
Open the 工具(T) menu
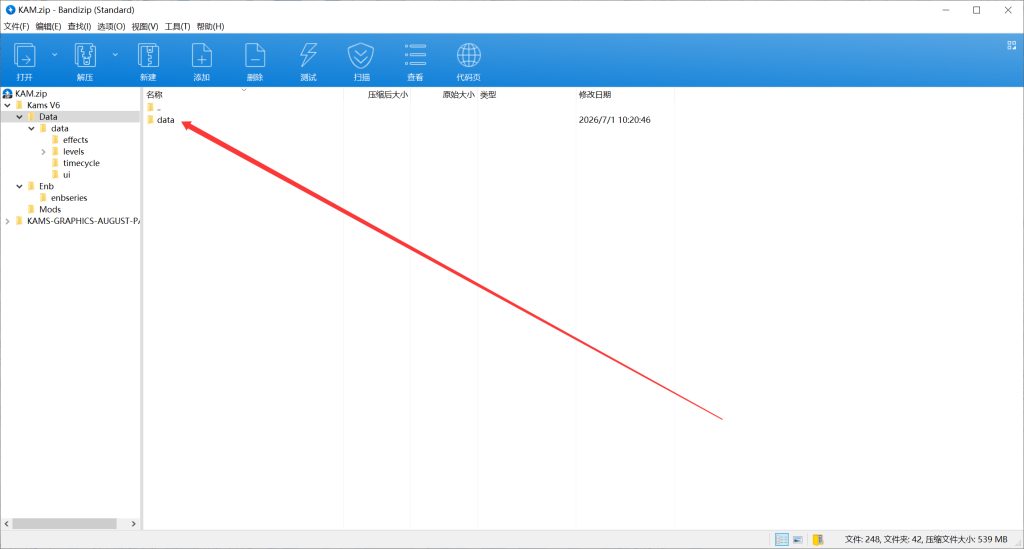coord(177,26)
